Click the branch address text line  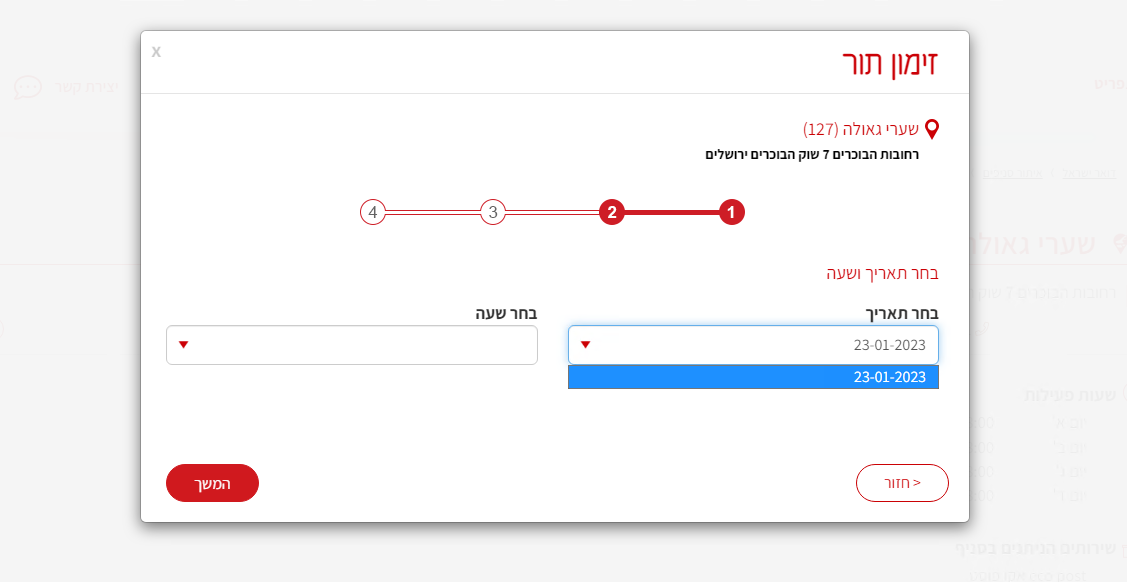tap(812, 154)
